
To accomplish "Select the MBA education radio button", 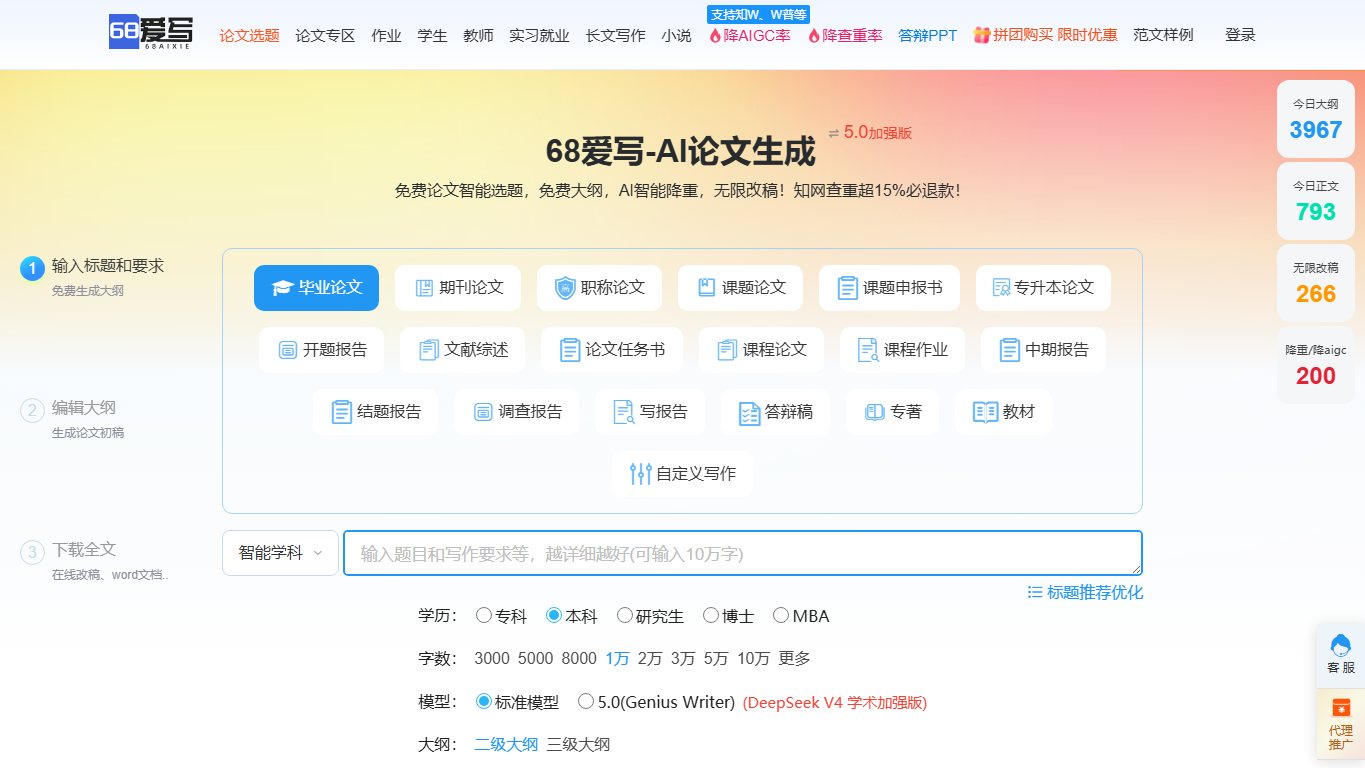I will (781, 616).
